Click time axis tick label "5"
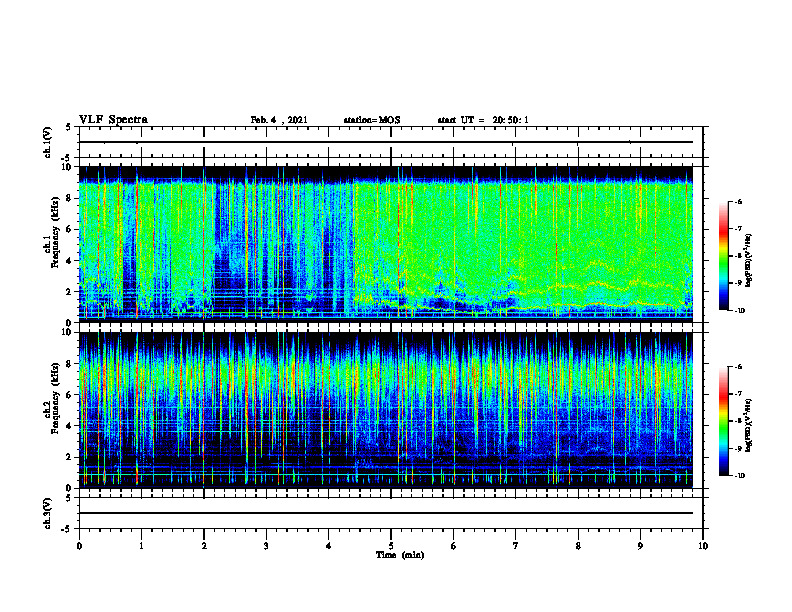 coord(391,546)
